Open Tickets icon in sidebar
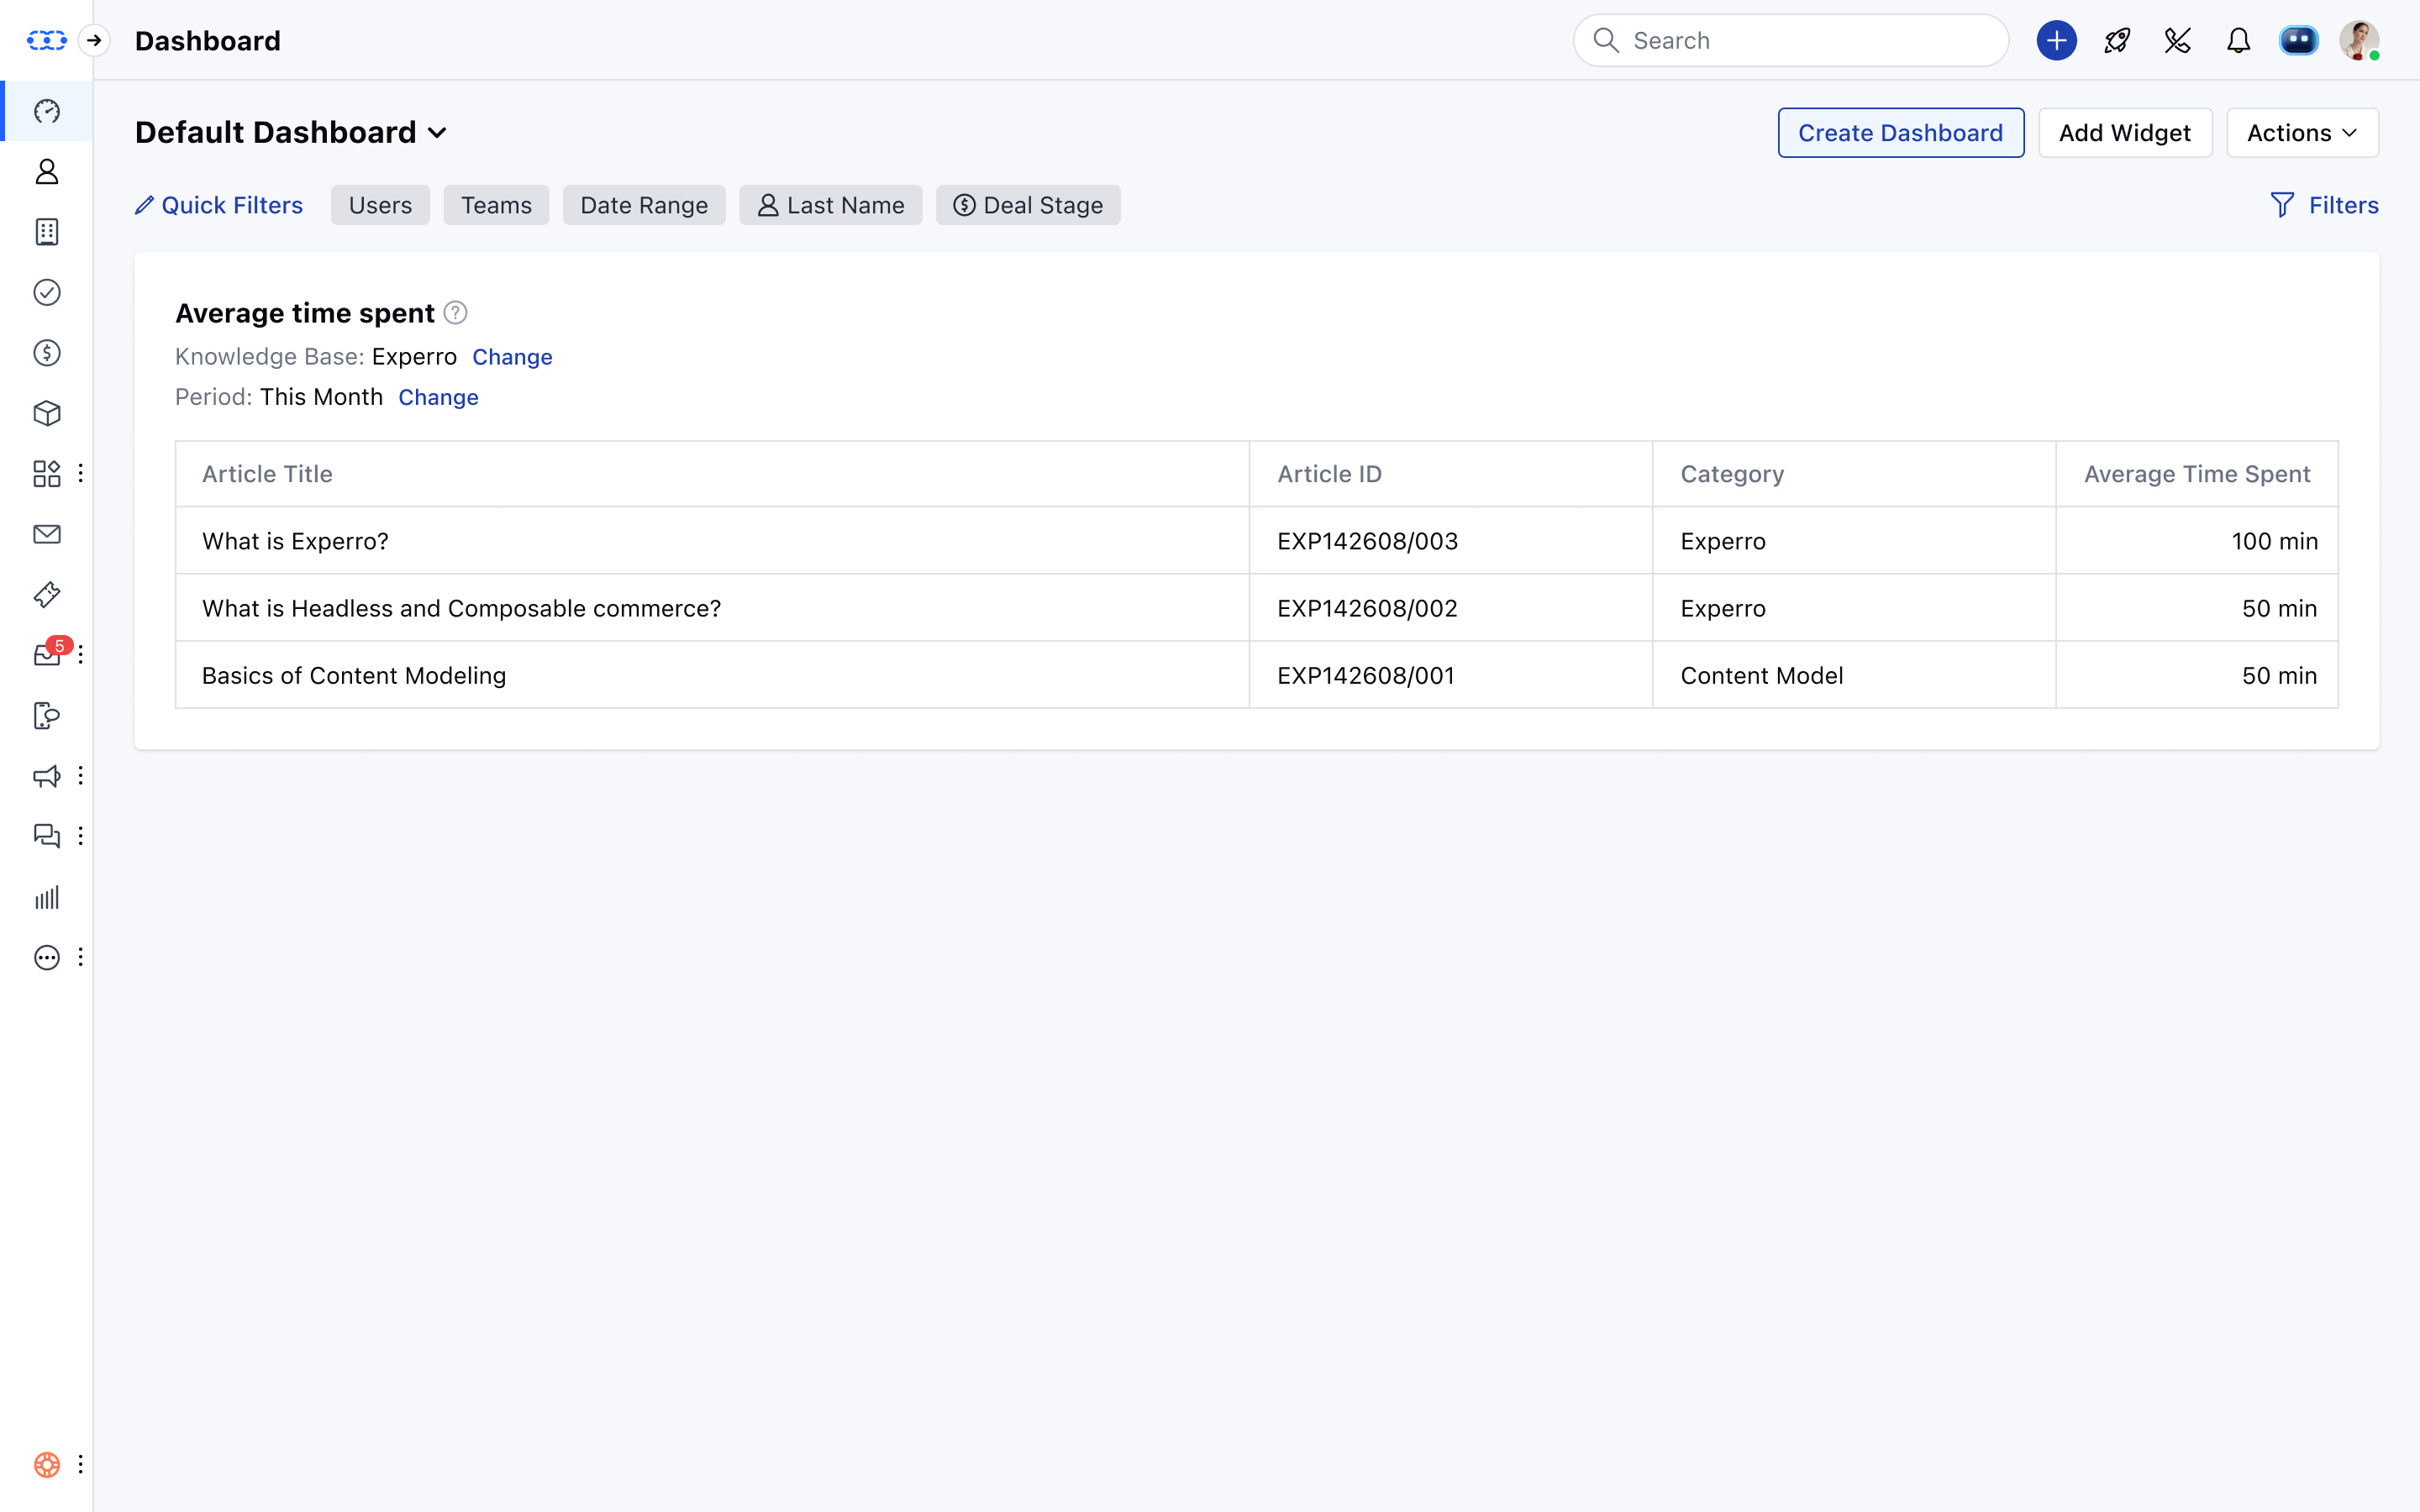2420x1512 pixels. click(47, 595)
